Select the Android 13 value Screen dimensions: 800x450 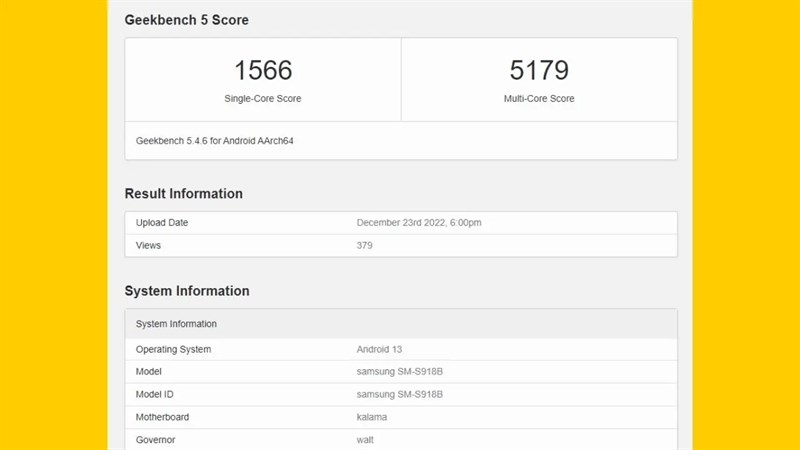pos(379,349)
